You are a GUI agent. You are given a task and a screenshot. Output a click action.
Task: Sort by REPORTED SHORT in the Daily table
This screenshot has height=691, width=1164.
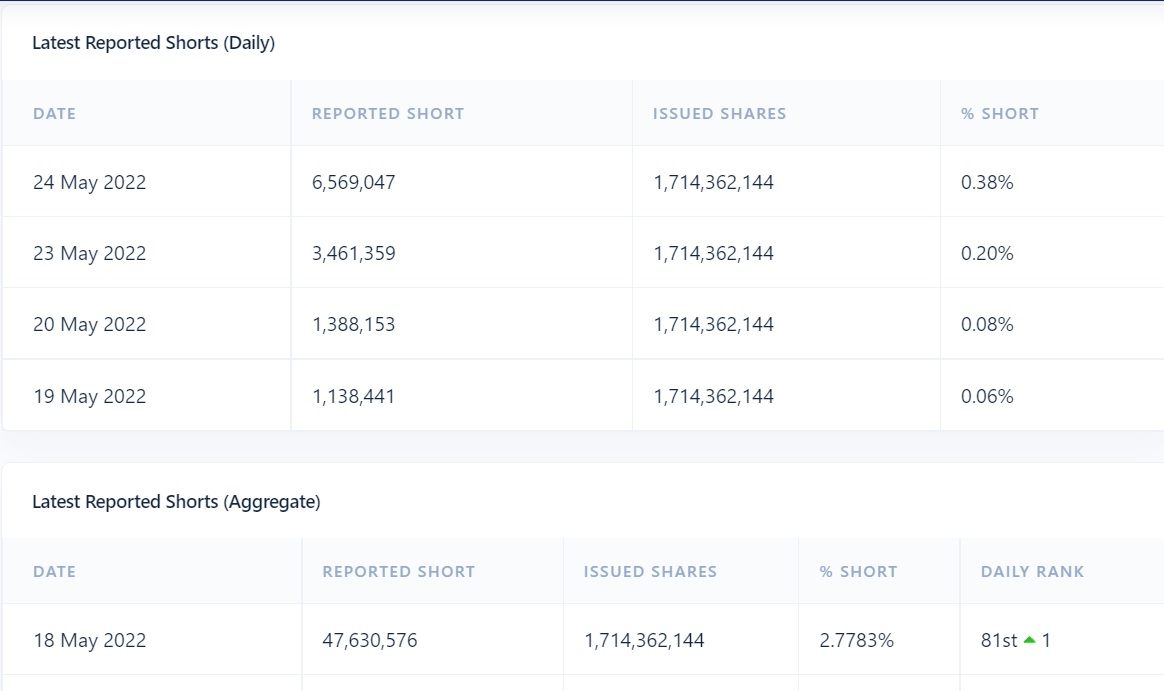(x=388, y=114)
